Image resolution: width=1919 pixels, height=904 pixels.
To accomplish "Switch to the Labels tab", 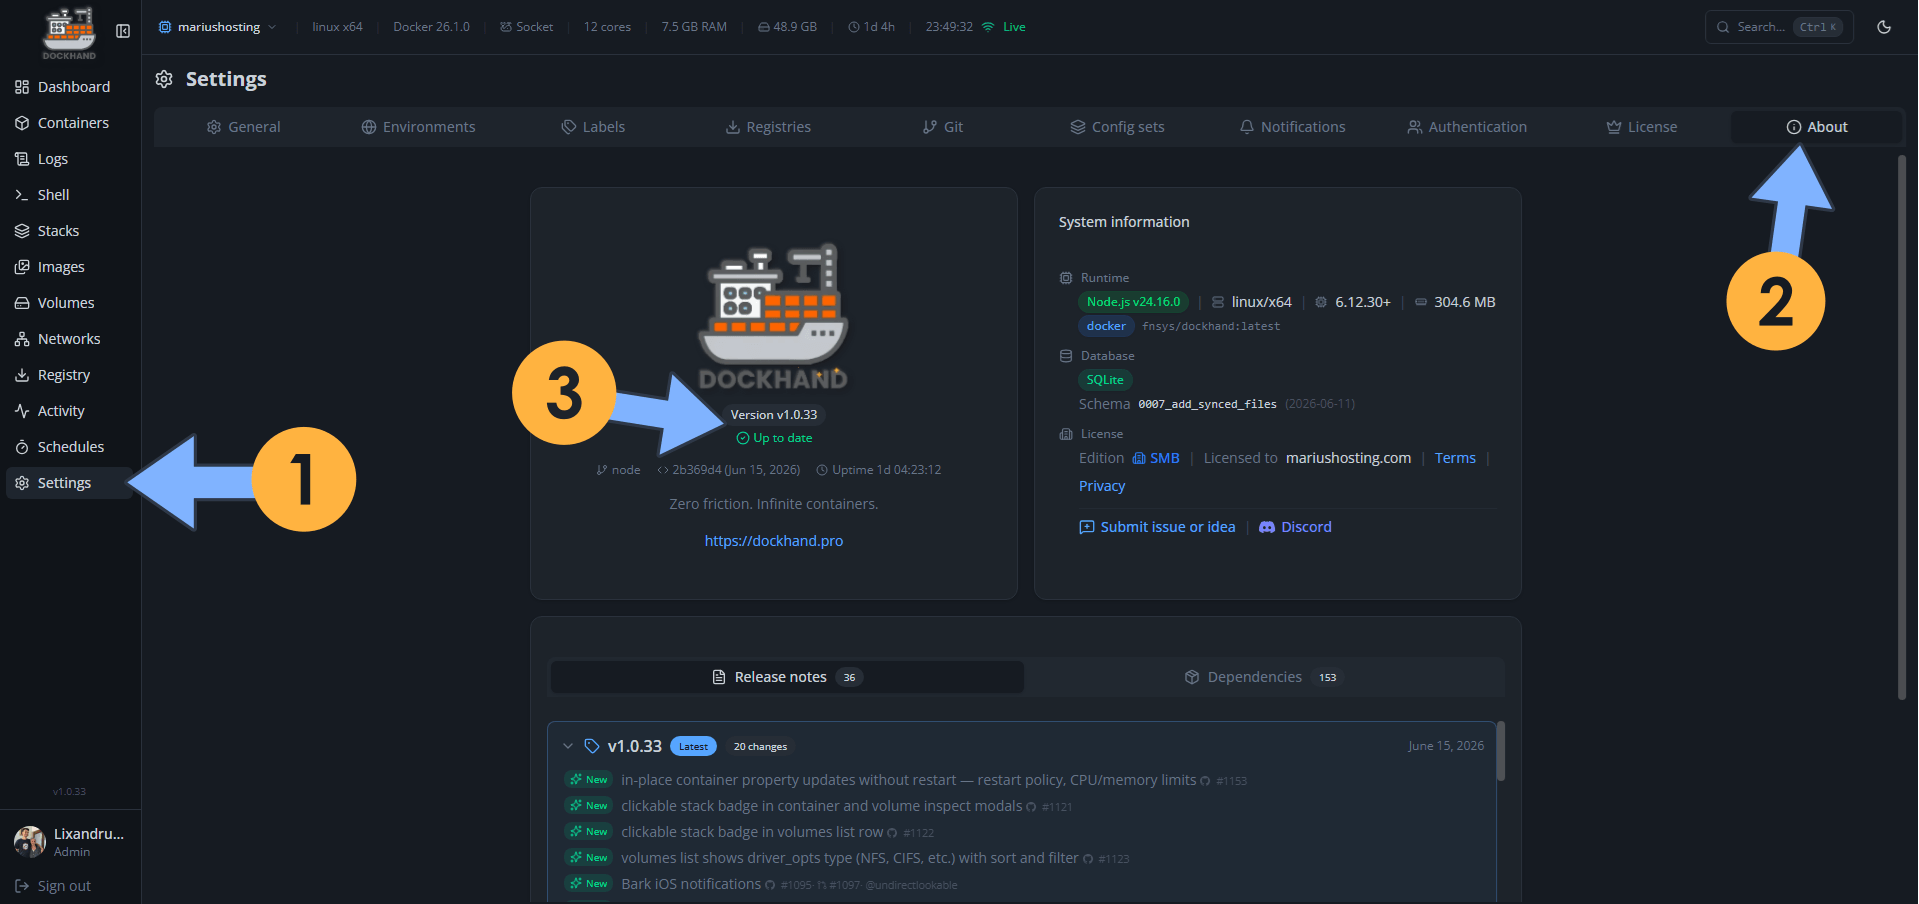I will click(593, 127).
